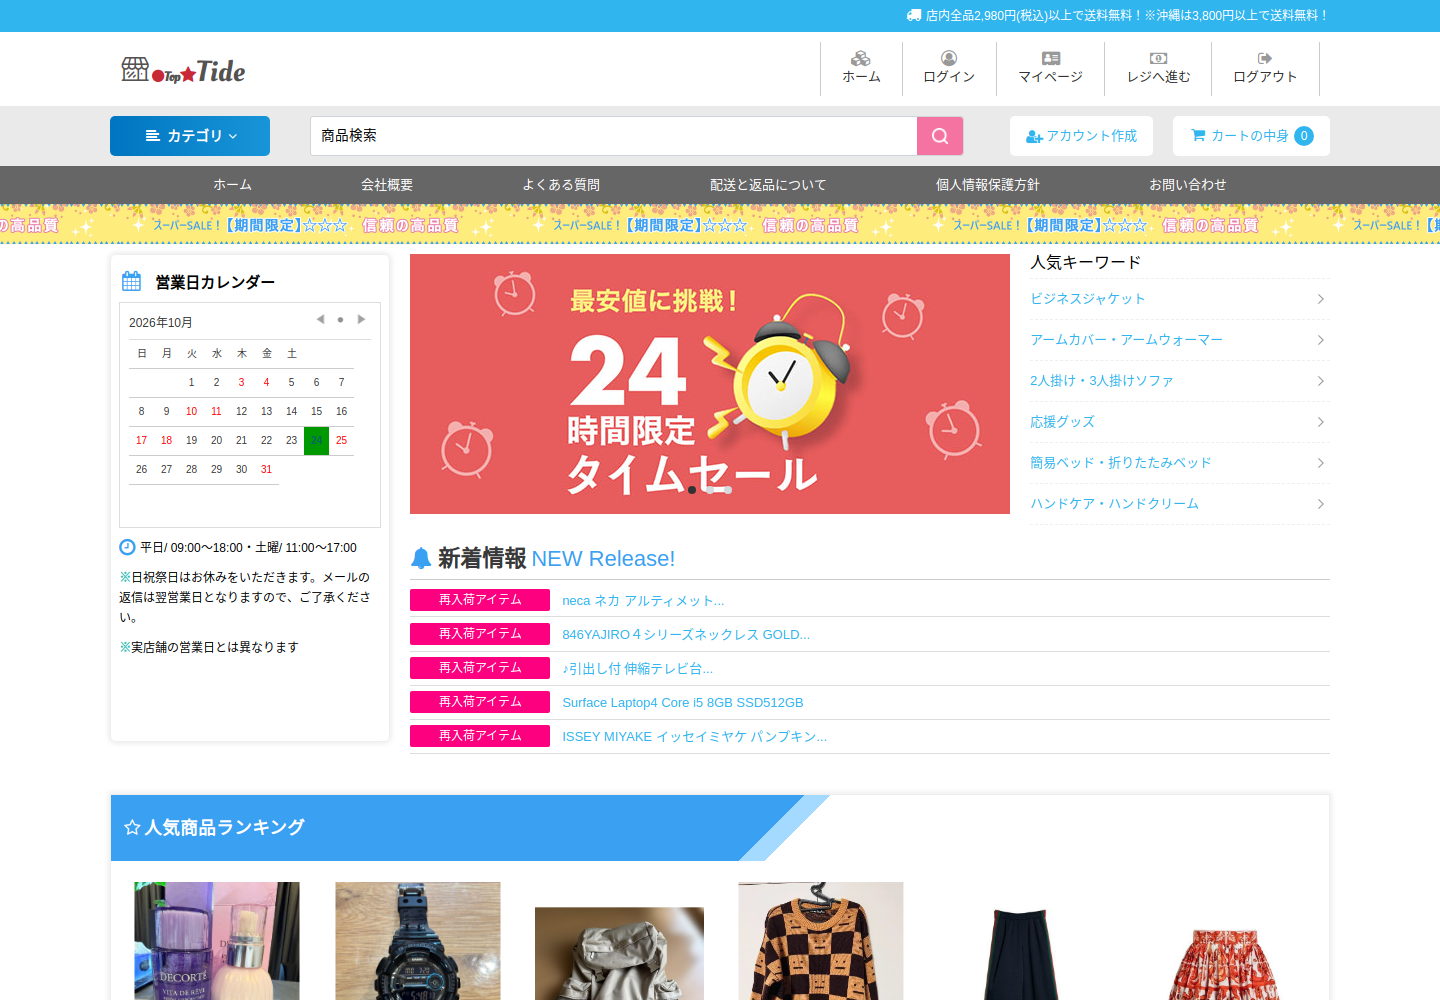Click the chevron beside ハンドケア・ハンドクリーム
Screen dimensions: 1440x1000
click(1321, 504)
